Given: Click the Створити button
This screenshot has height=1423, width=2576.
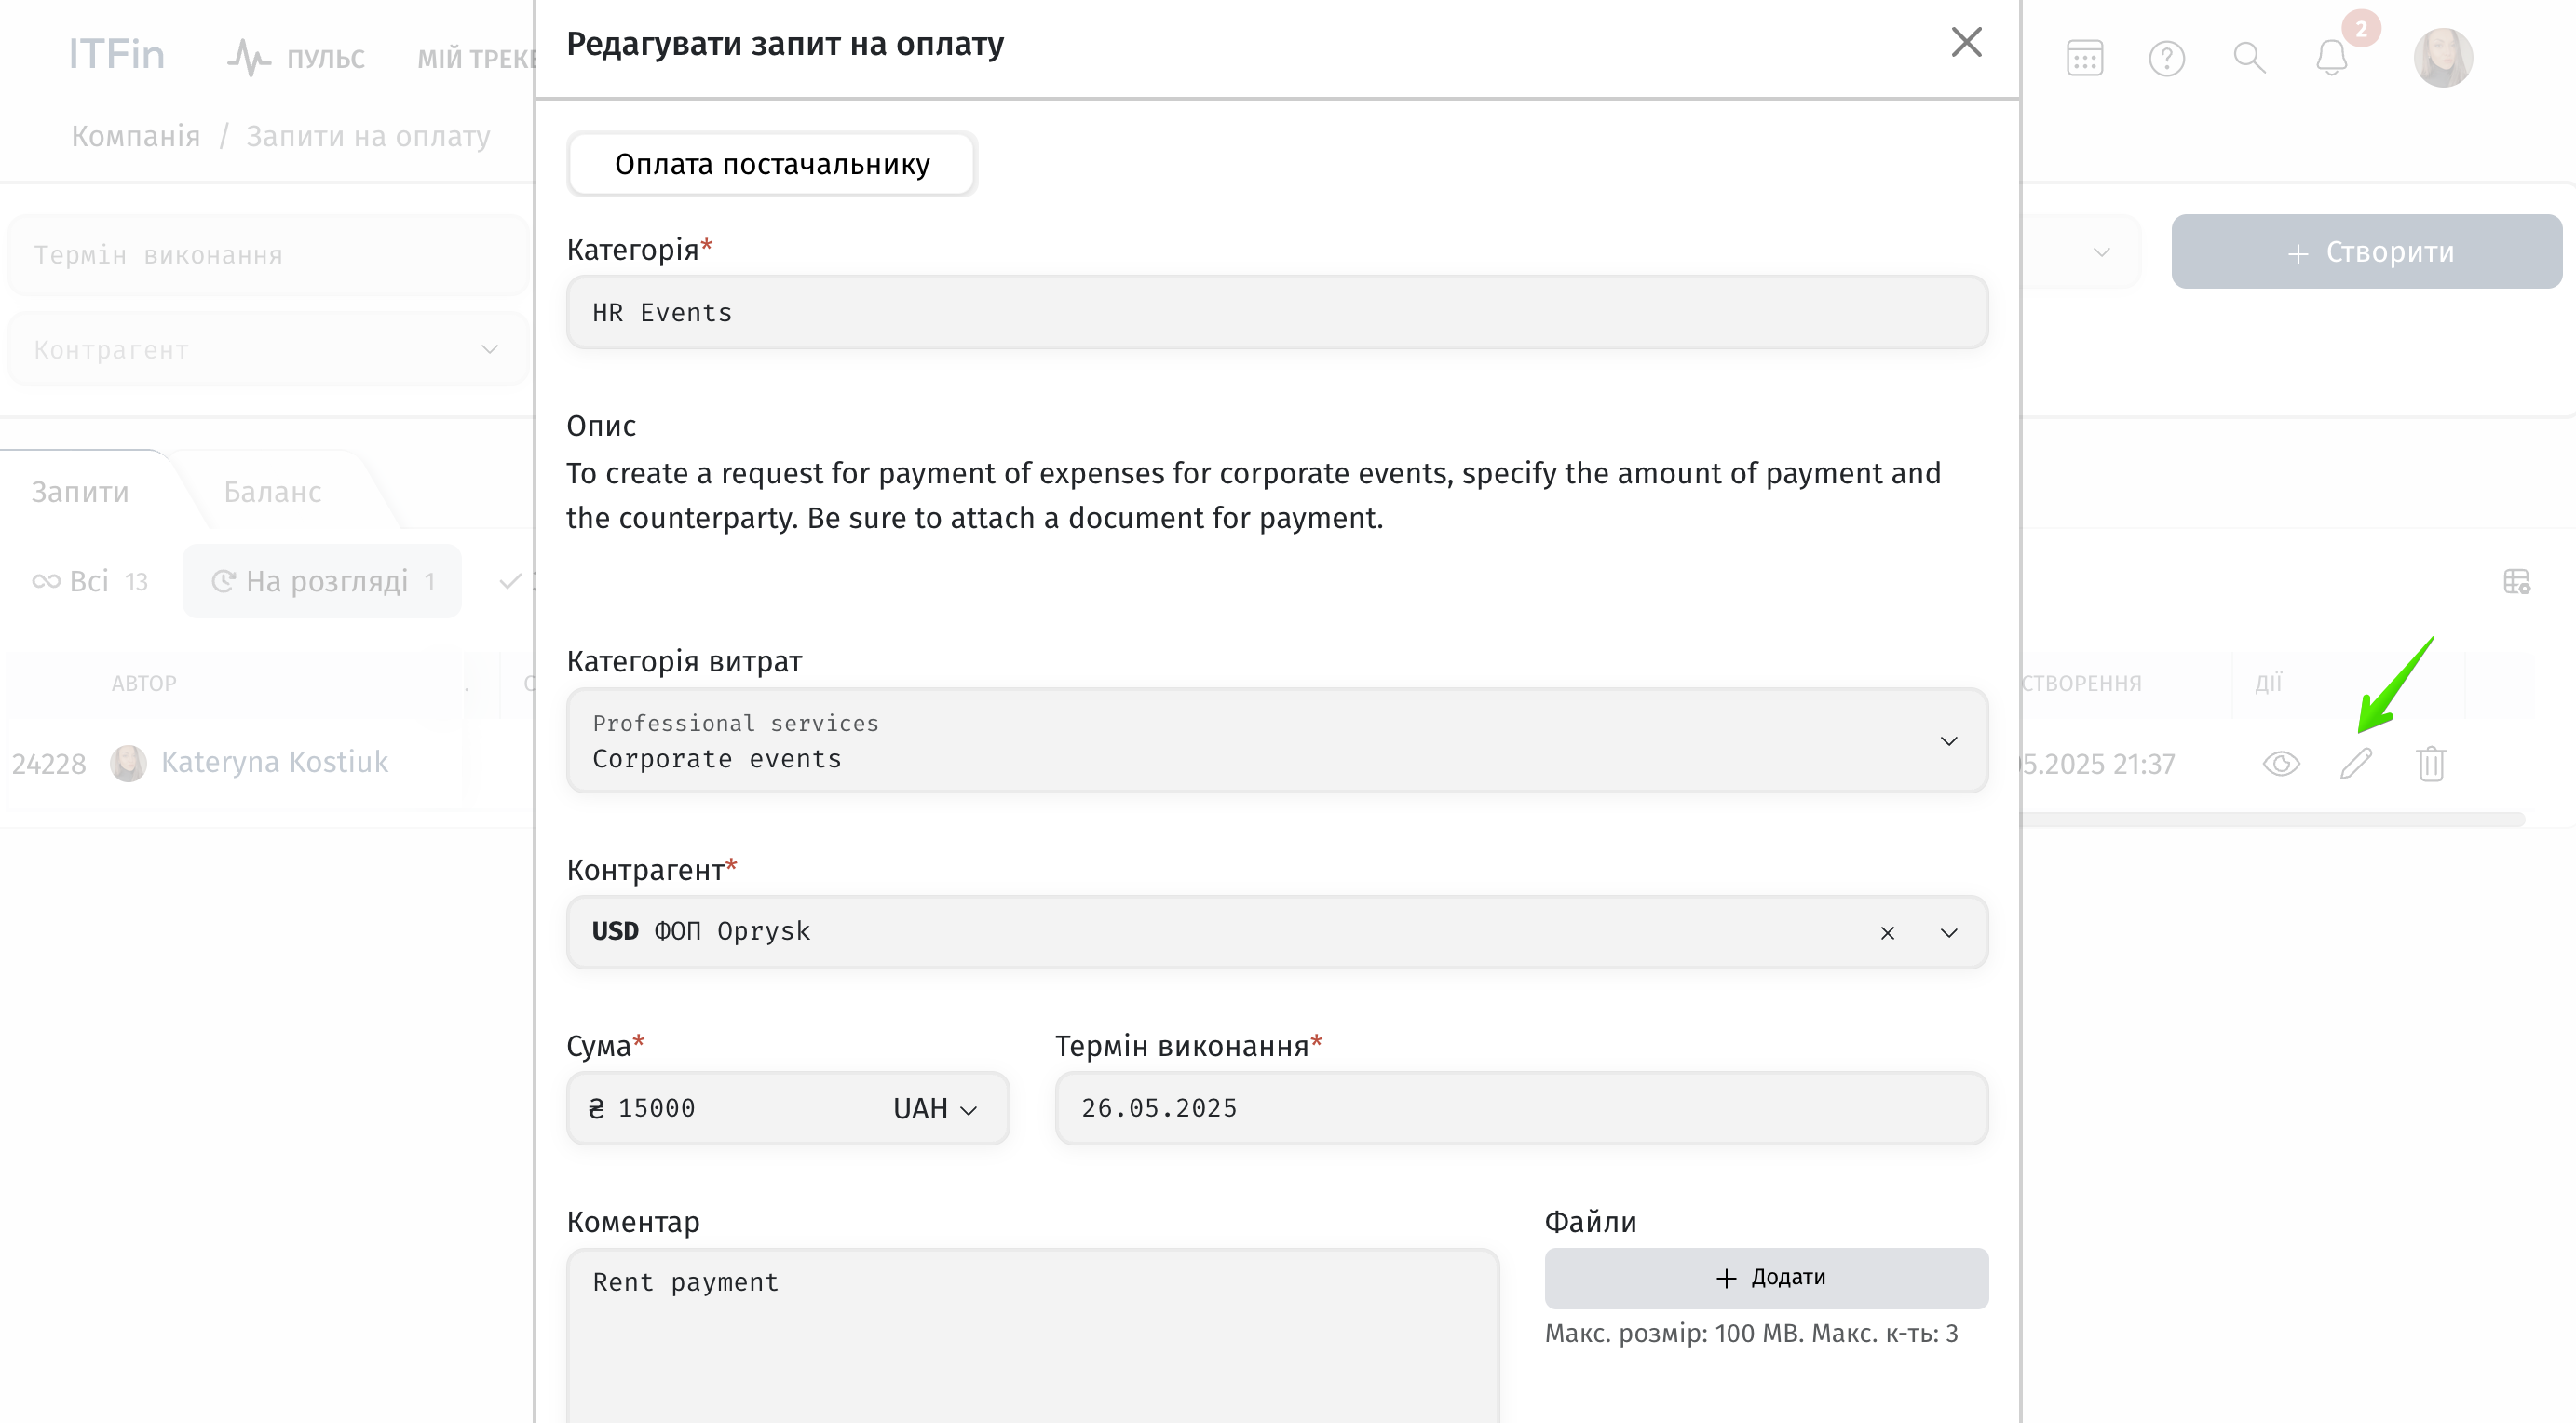Looking at the screenshot, I should [2366, 252].
